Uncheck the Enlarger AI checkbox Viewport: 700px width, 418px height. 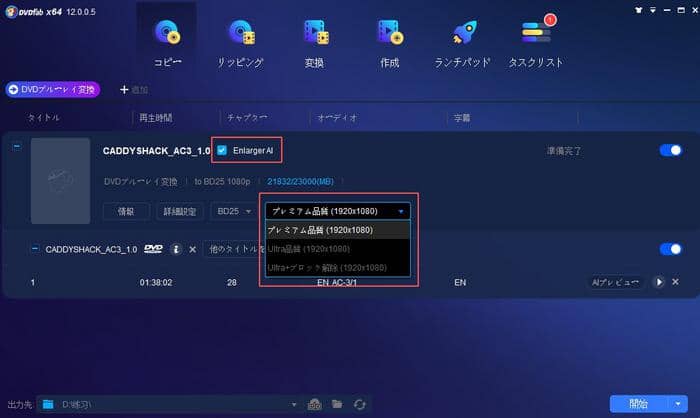click(222, 150)
